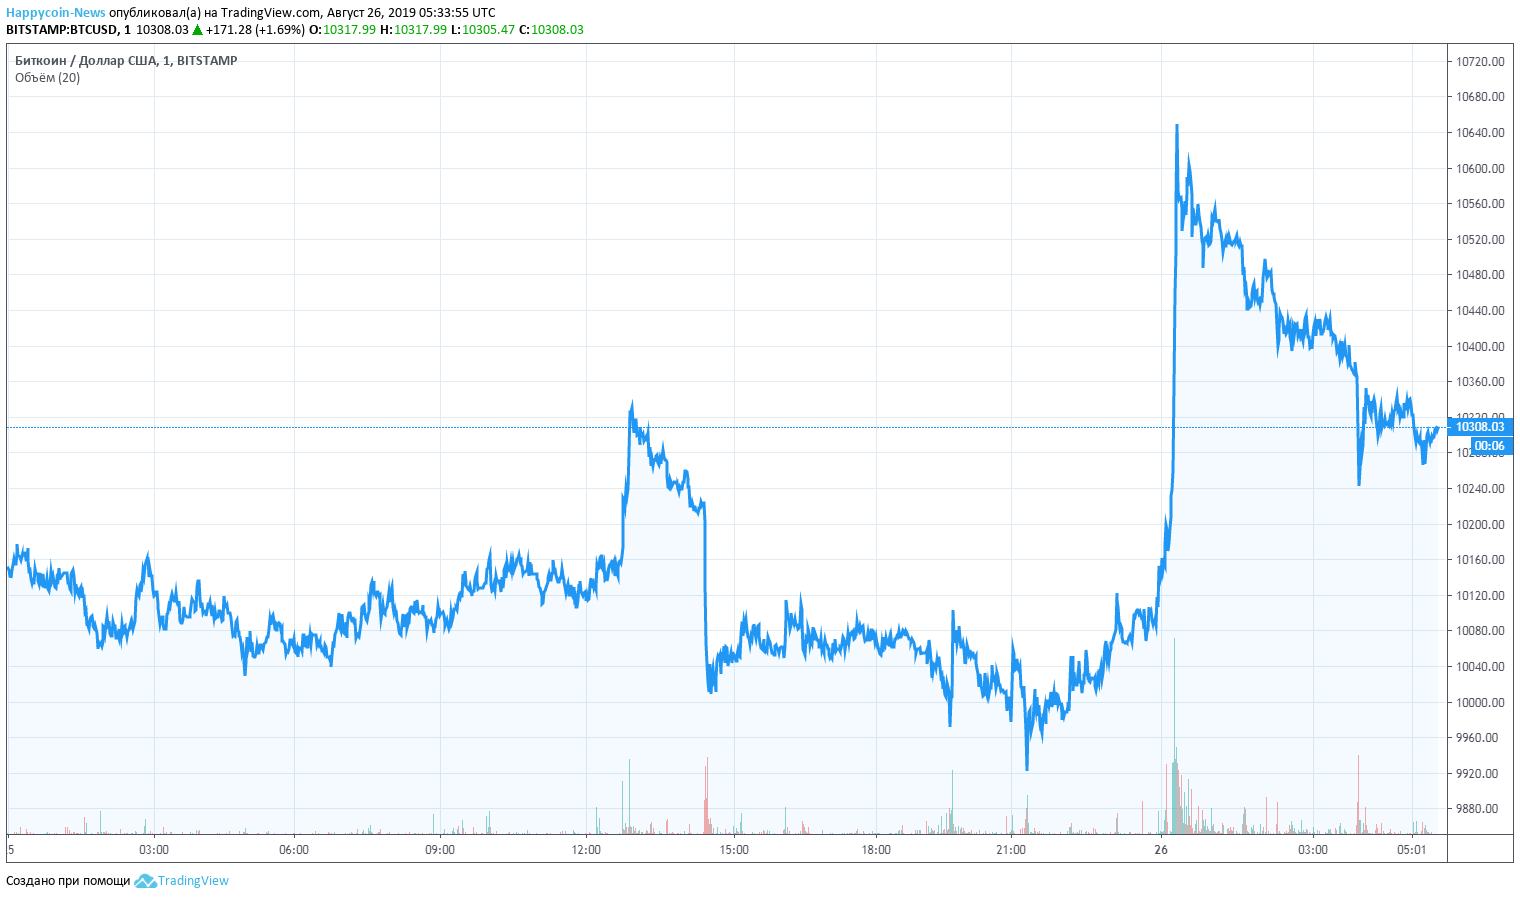Click the 15:00 time axis label
This screenshot has height=899, width=1520.
[734, 850]
